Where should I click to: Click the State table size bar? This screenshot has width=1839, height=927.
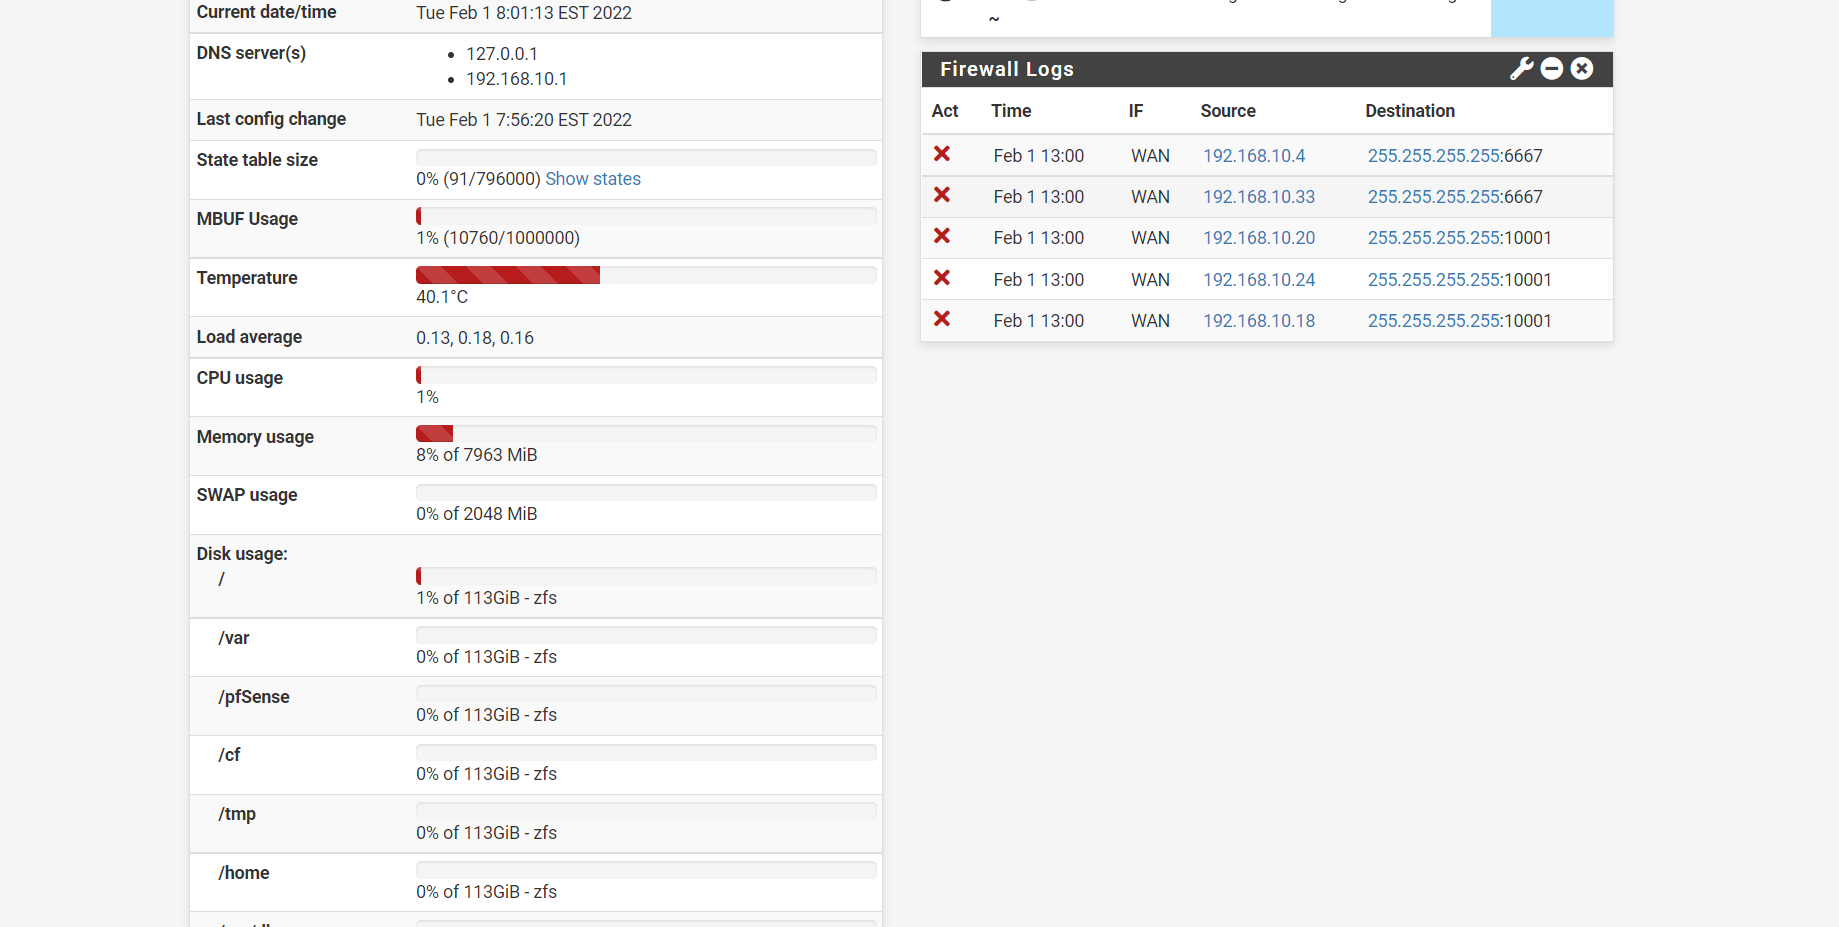[646, 157]
